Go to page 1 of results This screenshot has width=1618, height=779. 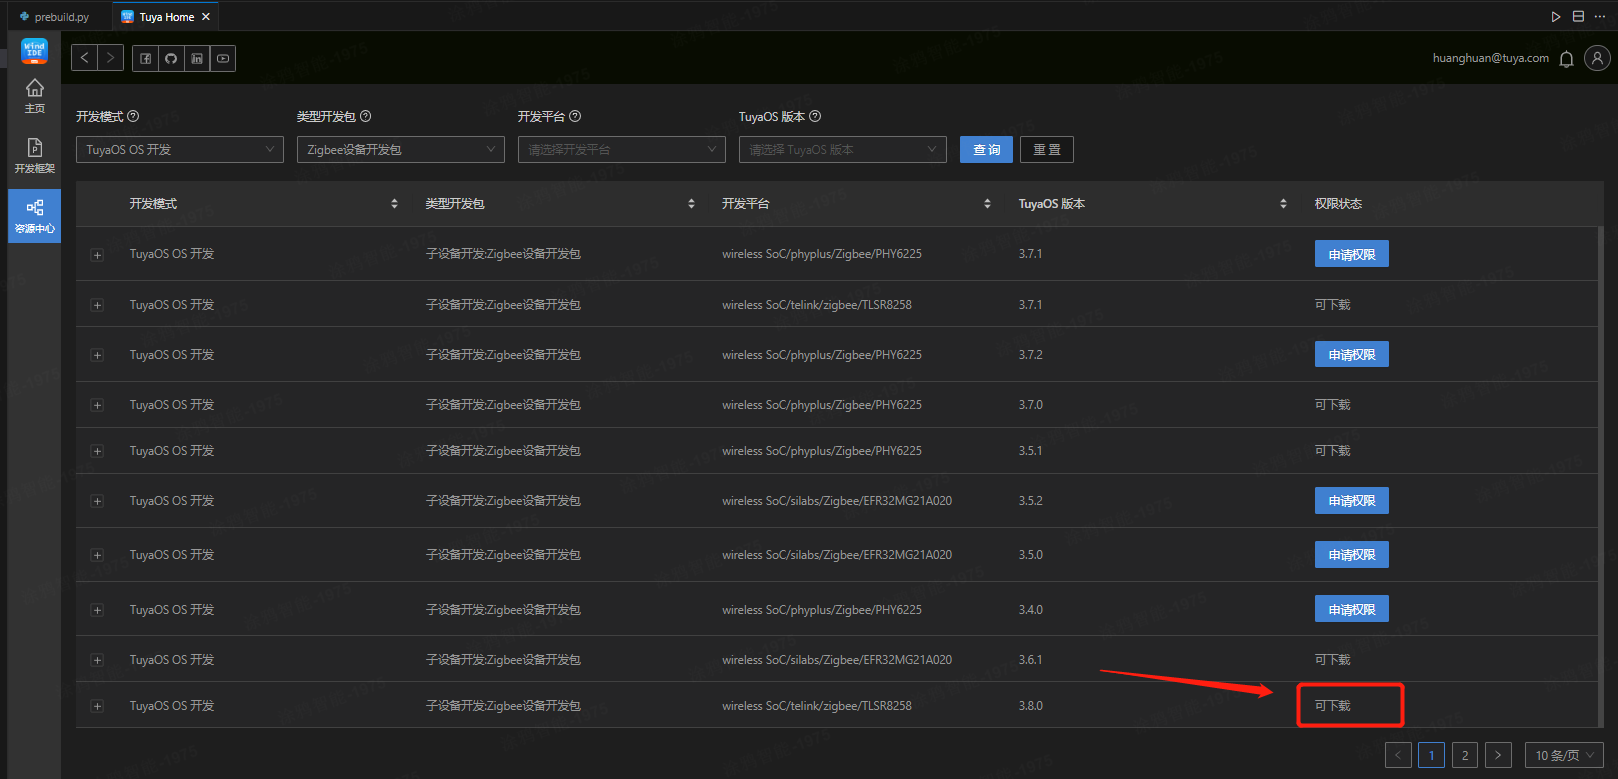1431,755
